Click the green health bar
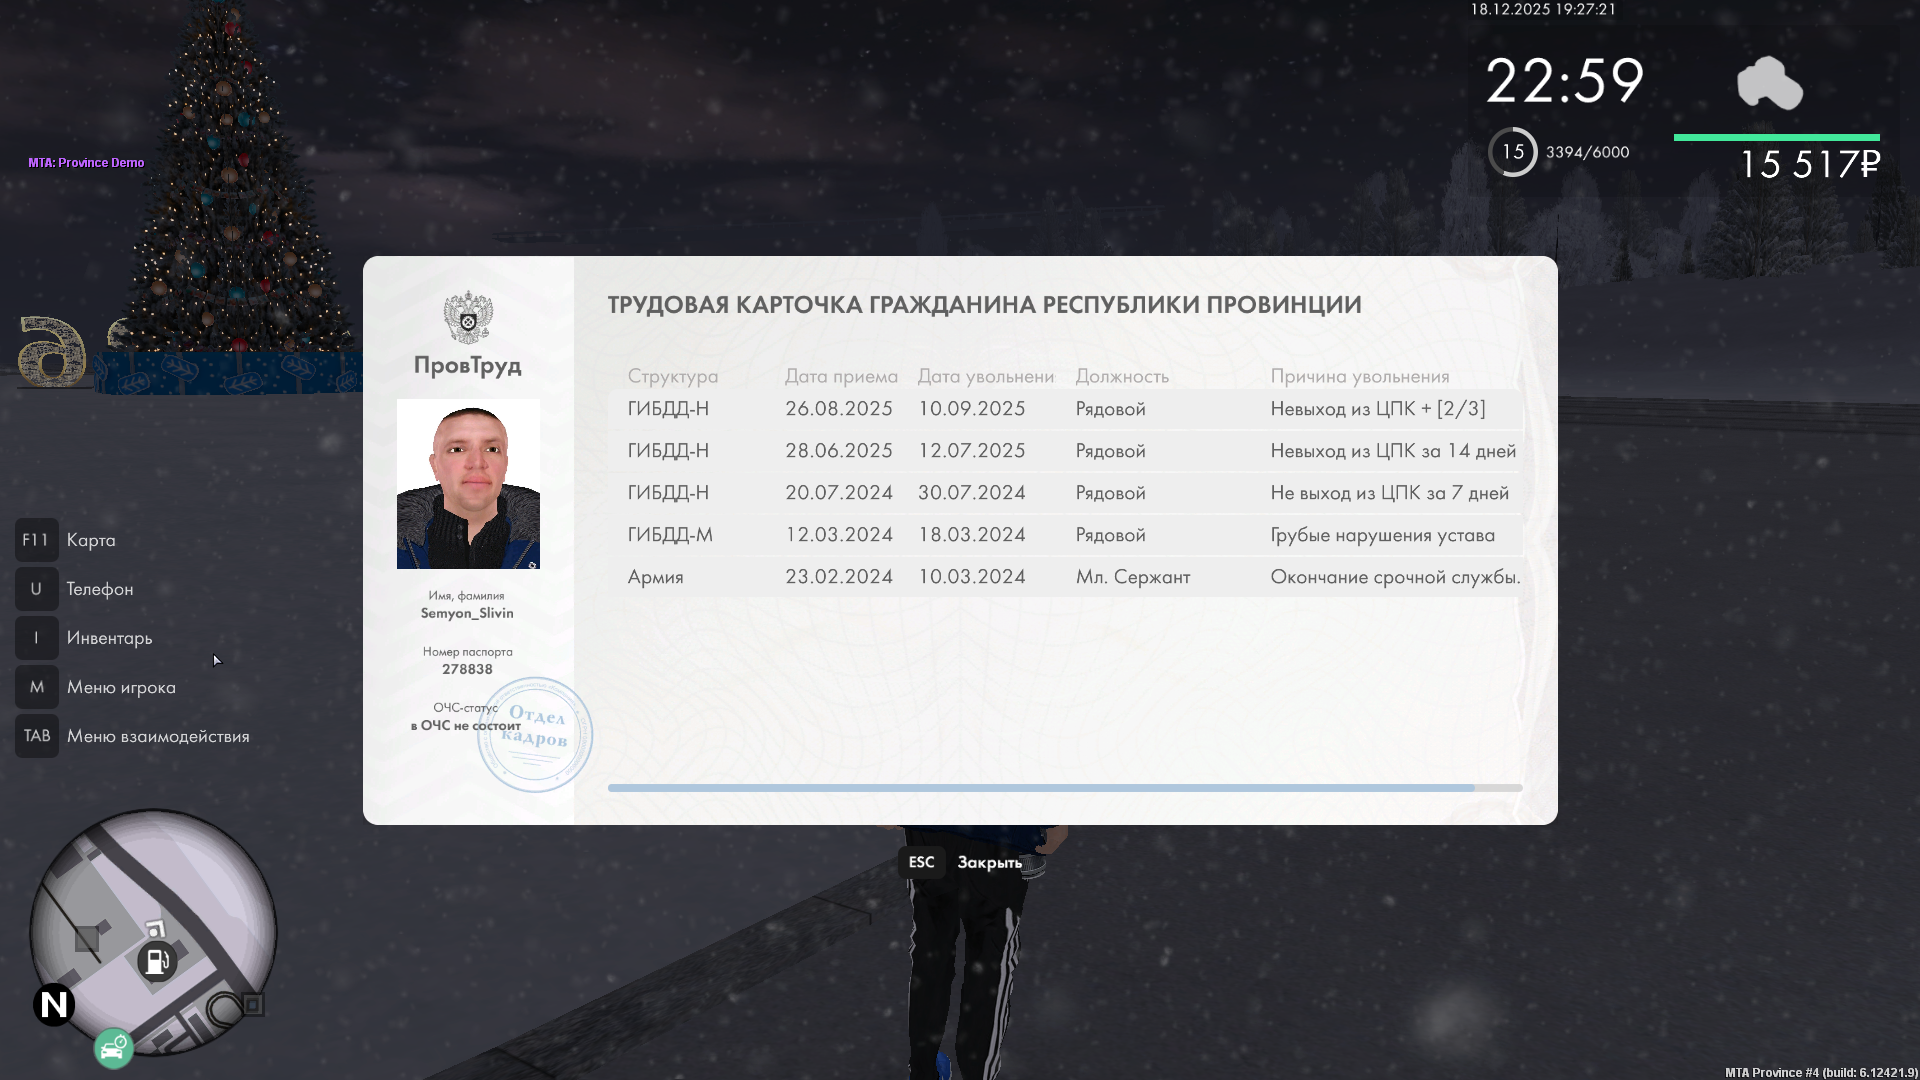The width and height of the screenshot is (1920, 1080). (1776, 138)
